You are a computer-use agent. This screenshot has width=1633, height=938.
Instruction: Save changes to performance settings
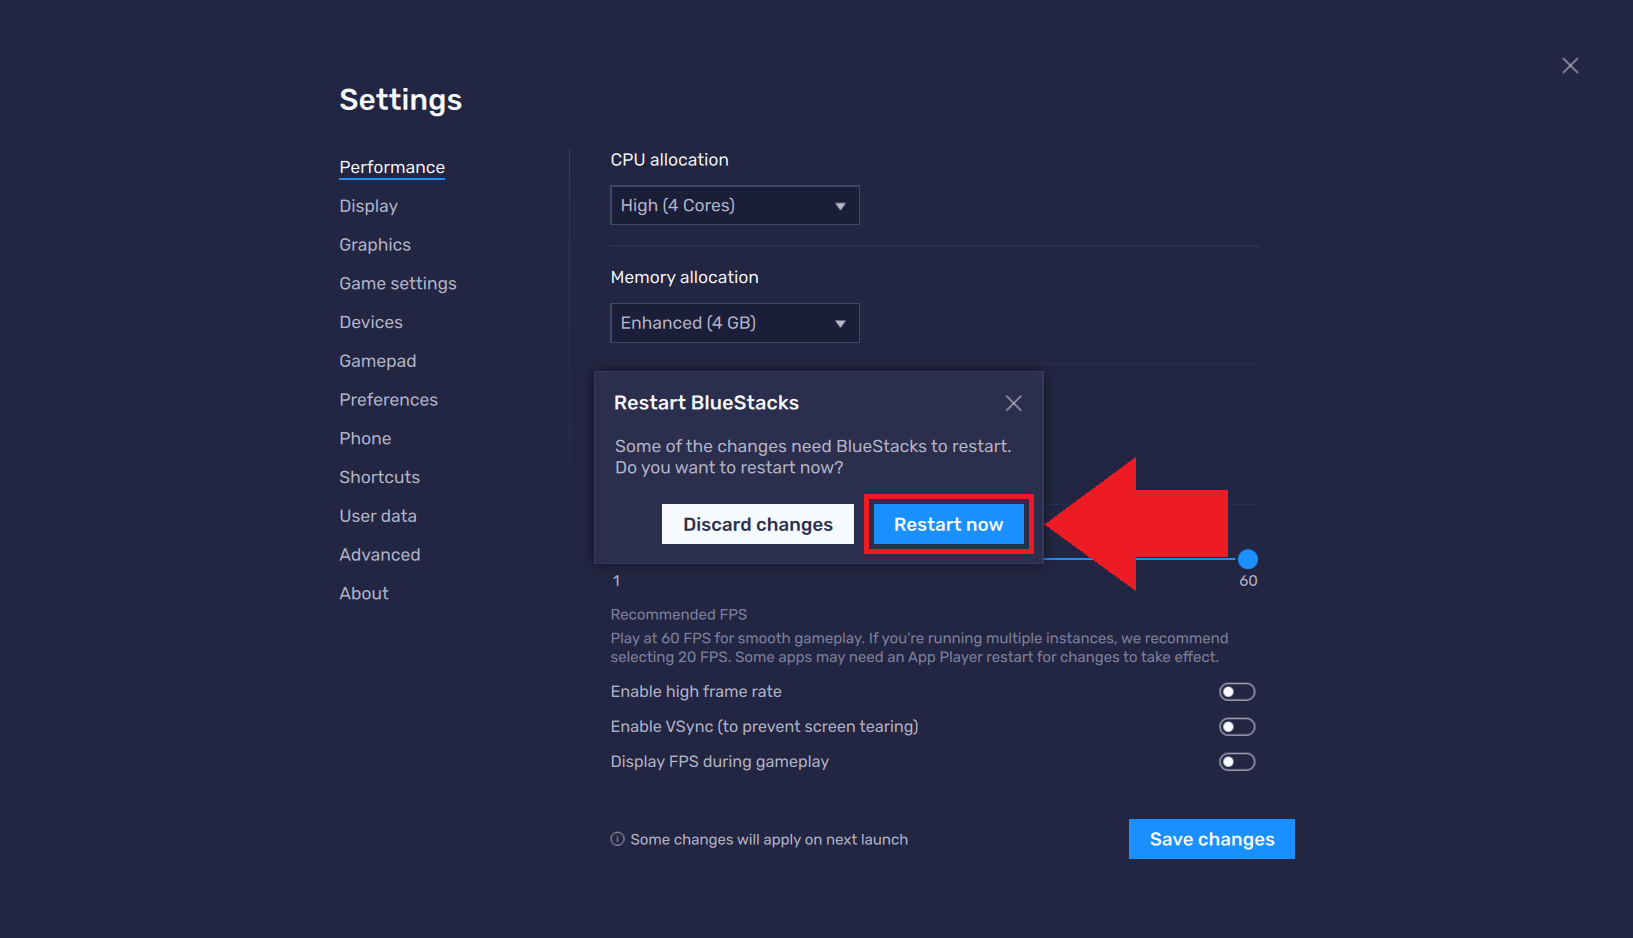click(x=1211, y=839)
